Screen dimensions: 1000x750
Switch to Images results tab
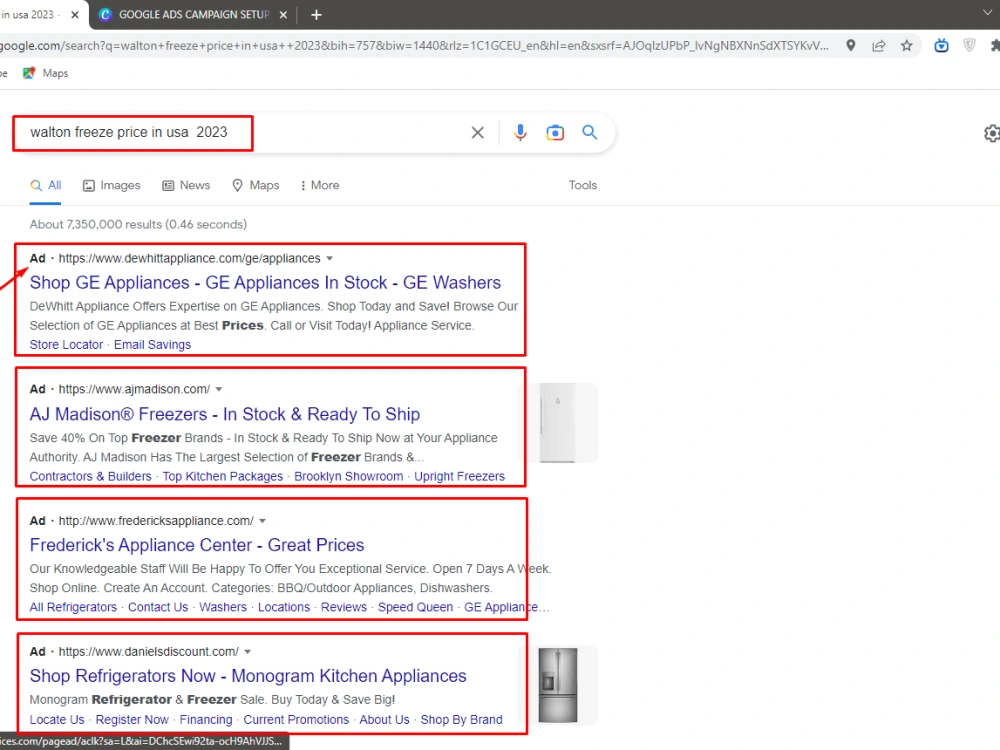[112, 186]
